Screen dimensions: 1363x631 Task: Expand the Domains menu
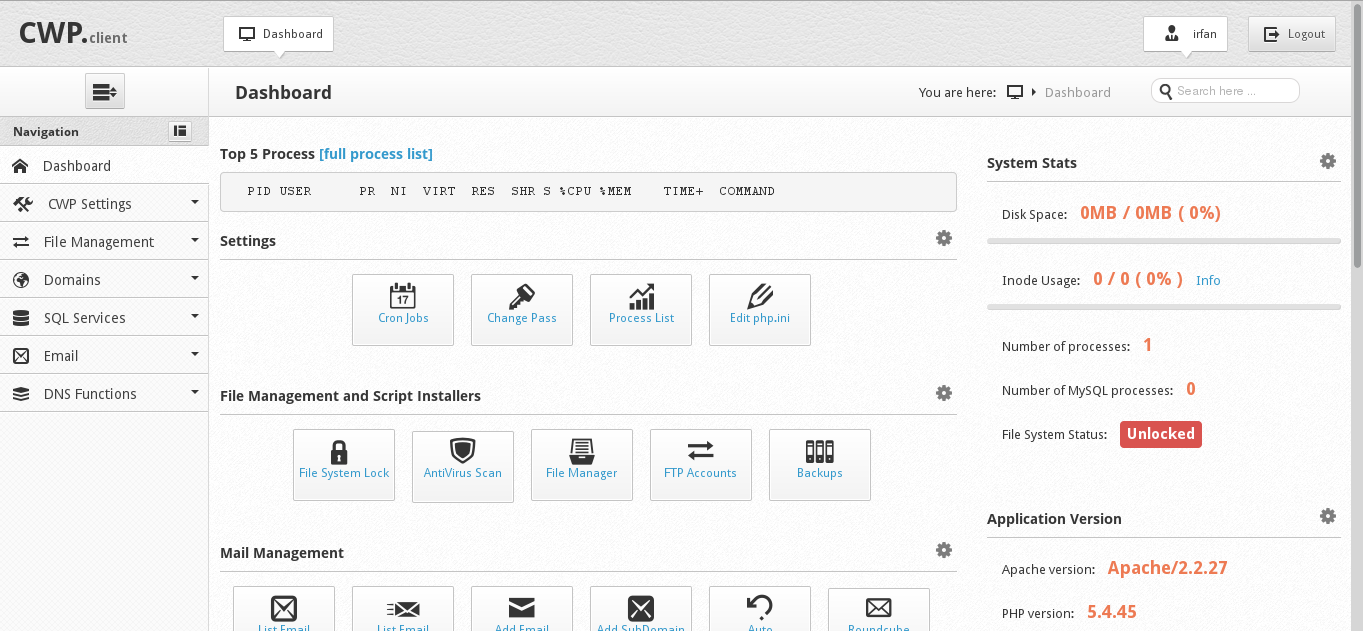coord(104,279)
